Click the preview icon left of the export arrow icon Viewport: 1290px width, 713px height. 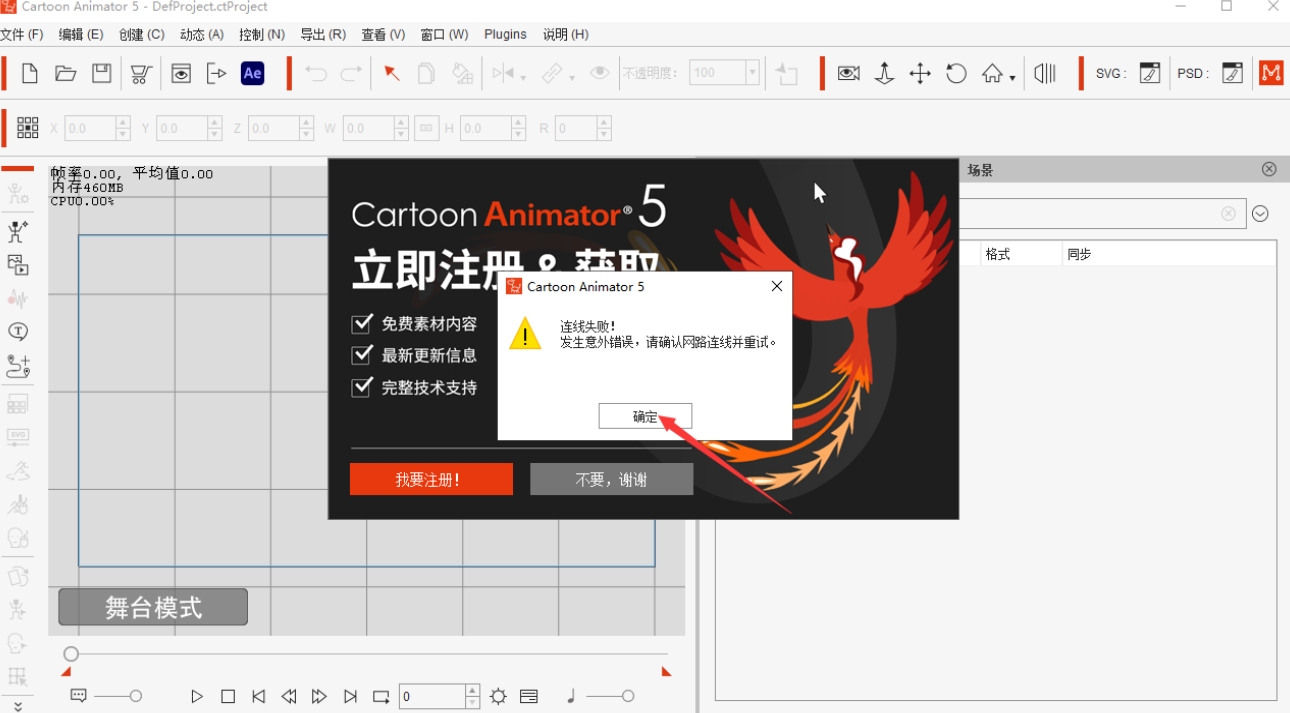click(181, 73)
